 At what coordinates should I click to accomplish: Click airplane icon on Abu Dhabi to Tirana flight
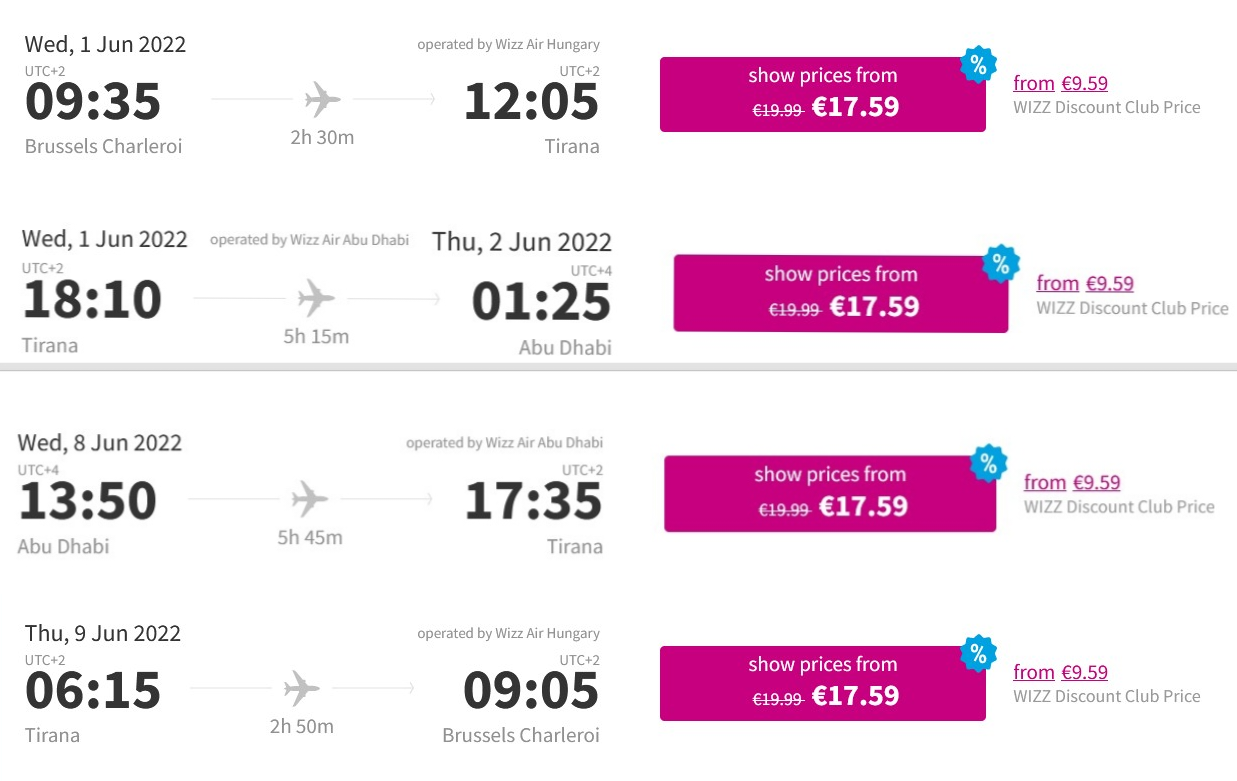click(309, 498)
